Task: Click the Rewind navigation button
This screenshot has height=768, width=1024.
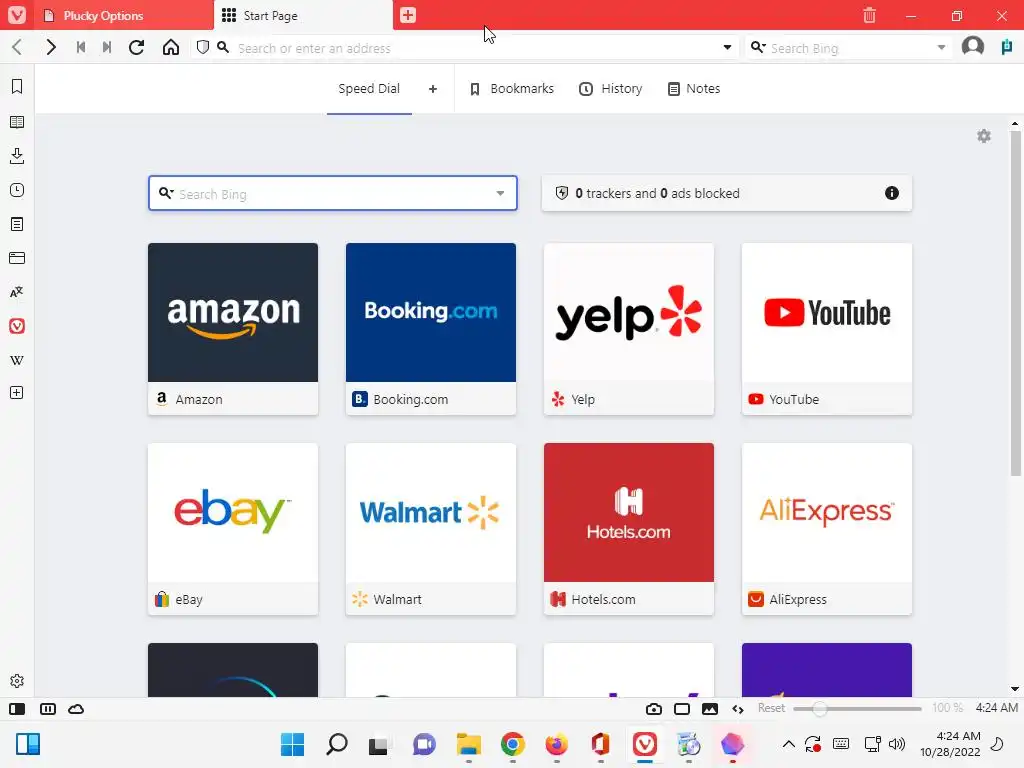Action: pyautogui.click(x=81, y=48)
